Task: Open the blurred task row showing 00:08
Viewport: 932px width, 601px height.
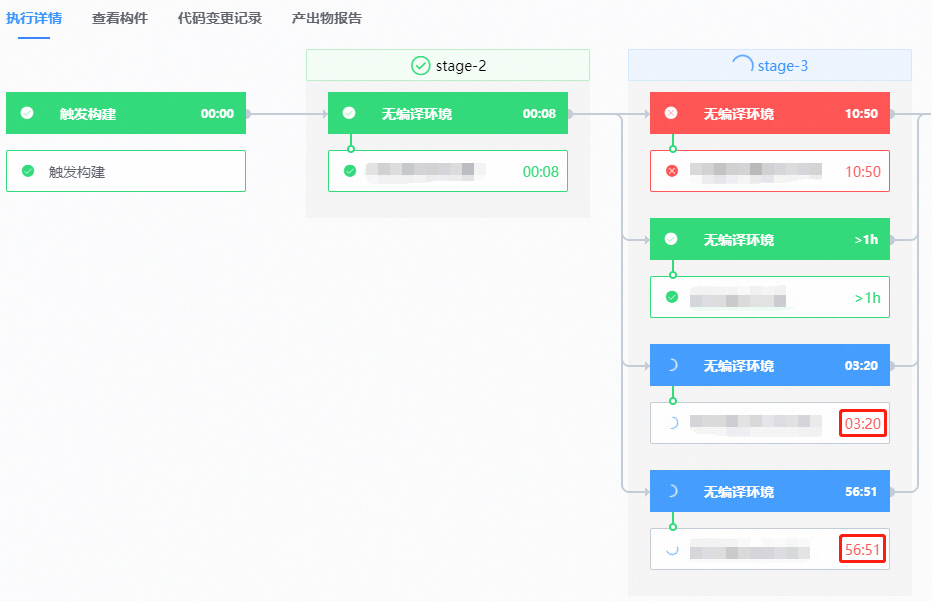Action: tap(448, 171)
